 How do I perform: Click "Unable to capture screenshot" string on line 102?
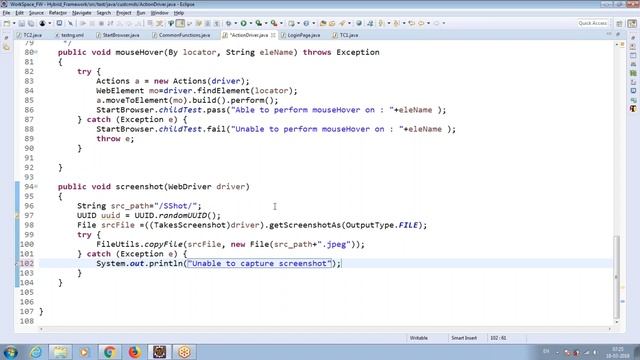[x=260, y=264]
